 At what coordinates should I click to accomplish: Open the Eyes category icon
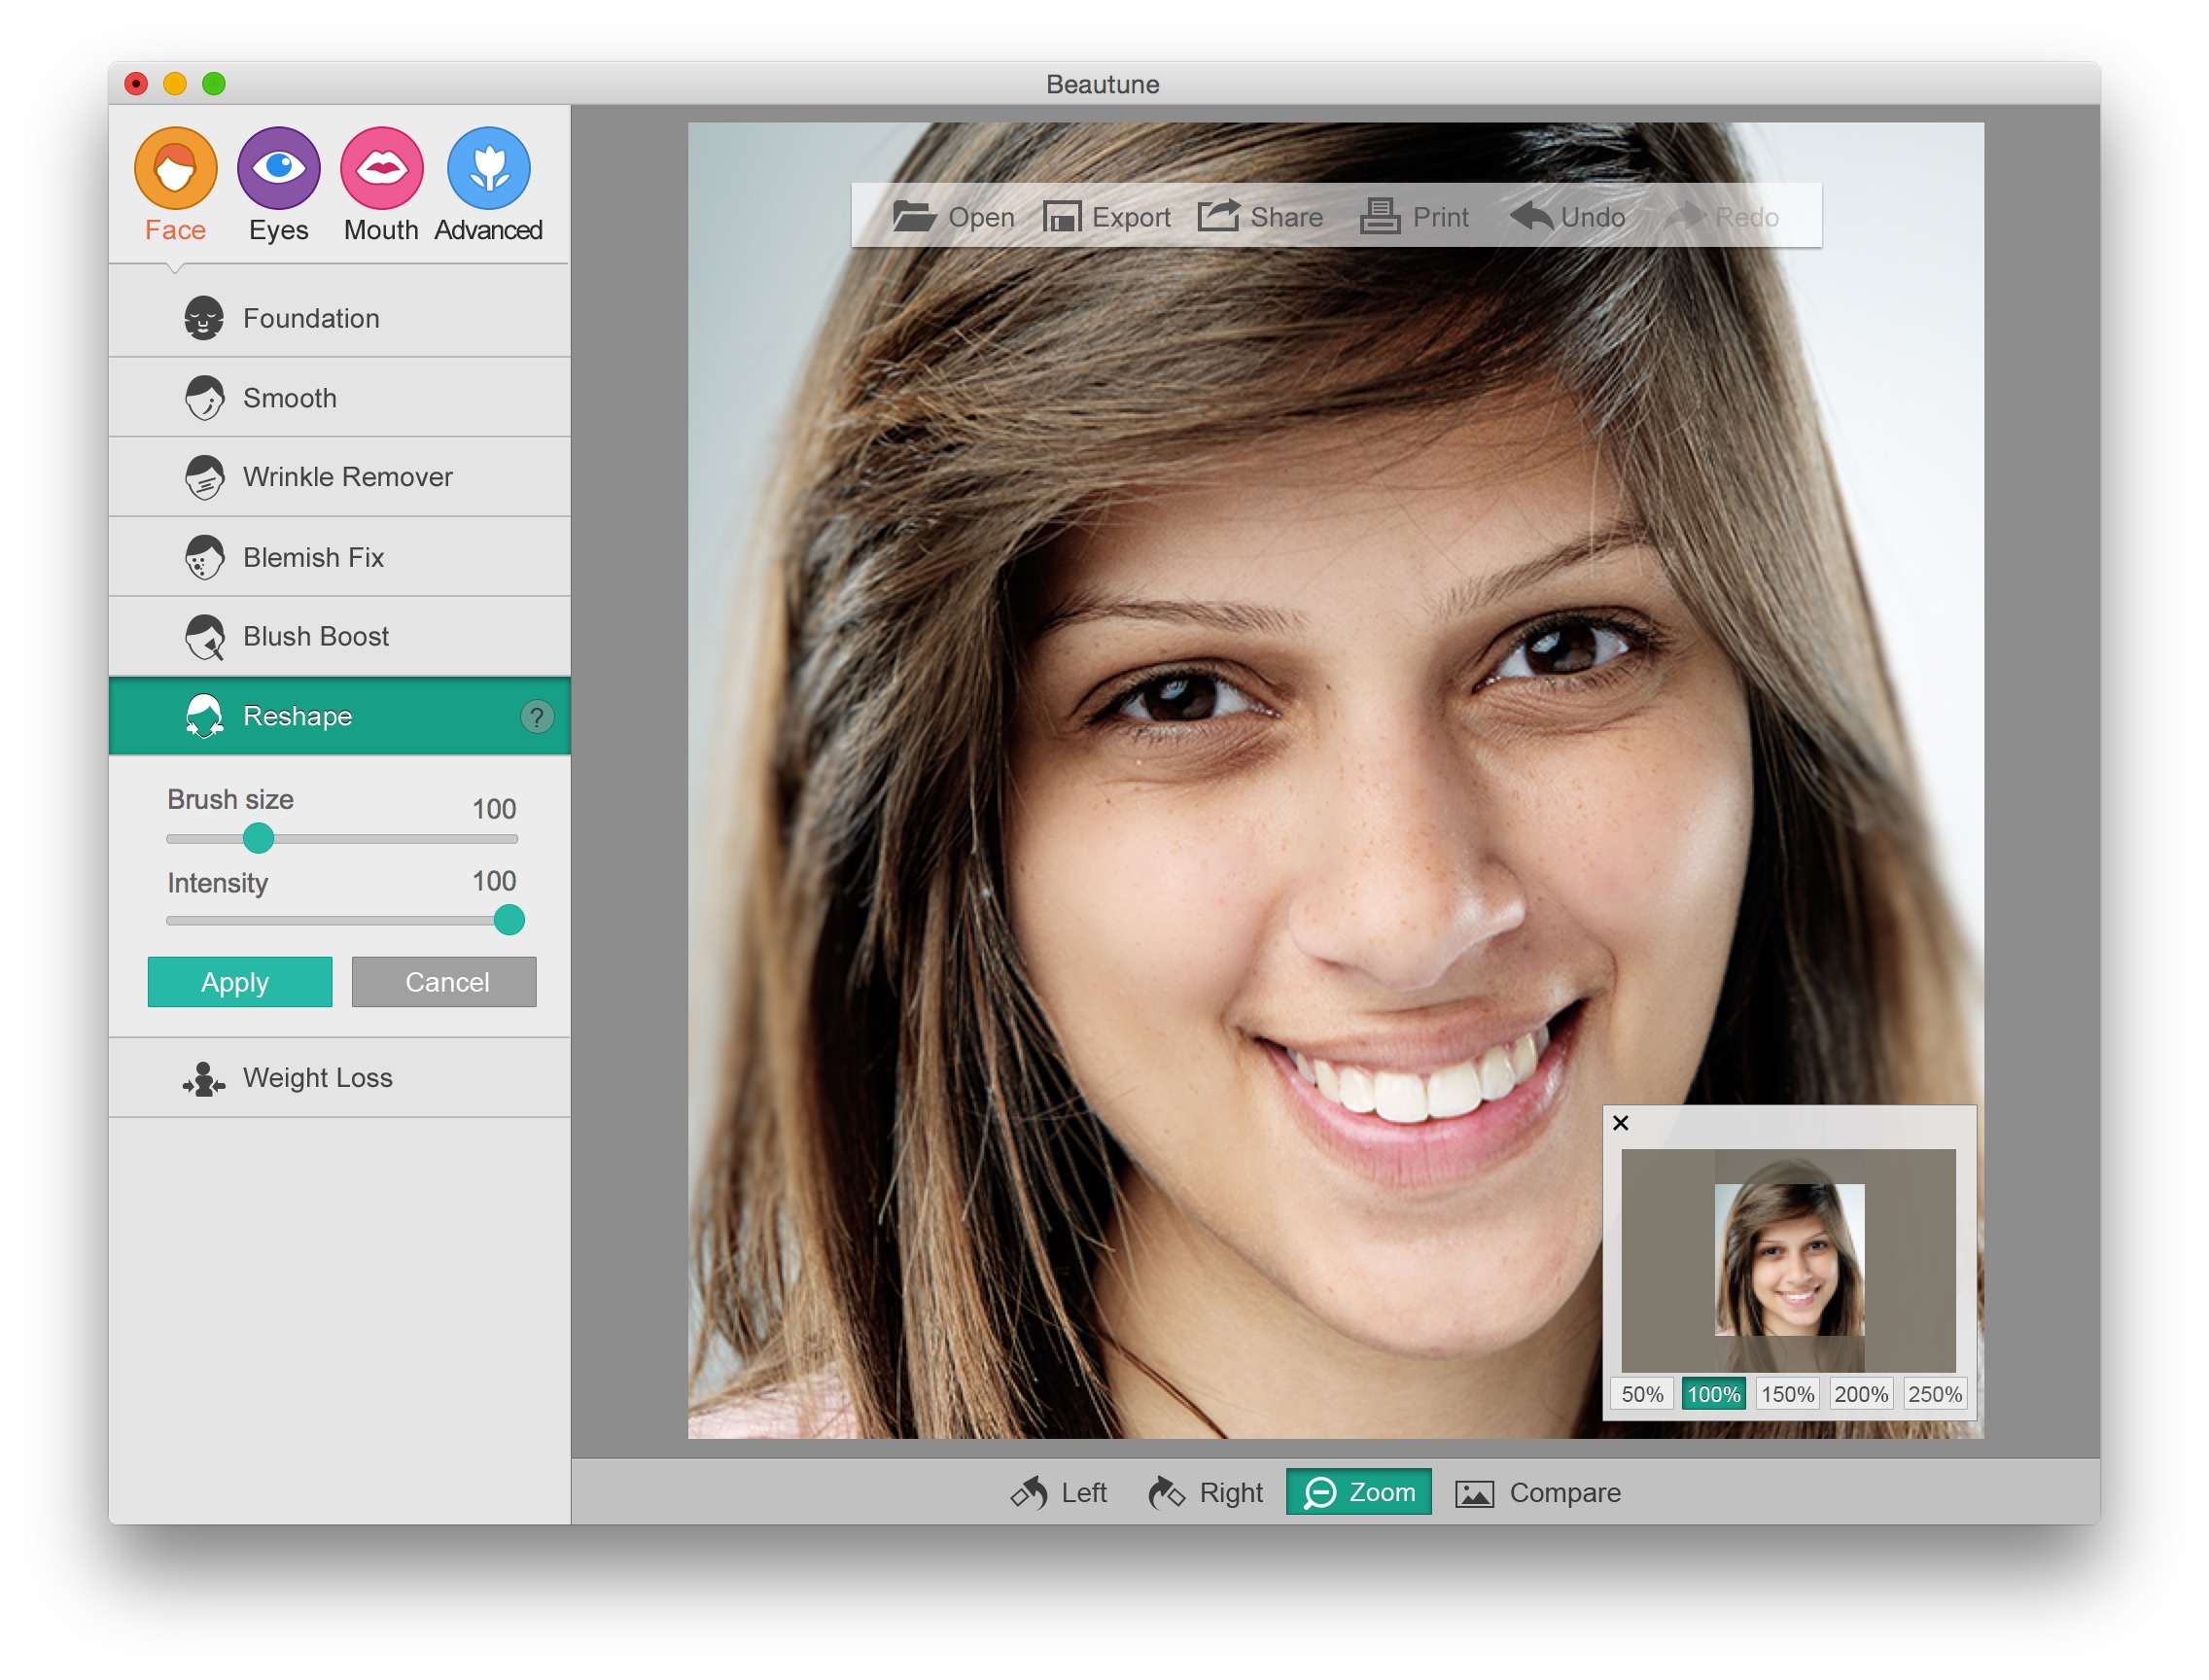point(278,168)
